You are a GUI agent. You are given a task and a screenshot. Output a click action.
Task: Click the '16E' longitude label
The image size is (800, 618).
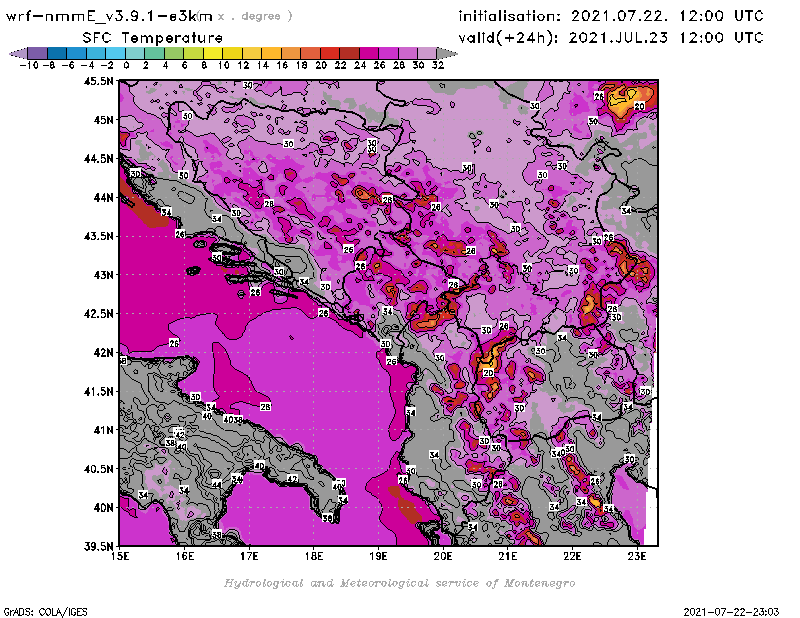pos(185,556)
